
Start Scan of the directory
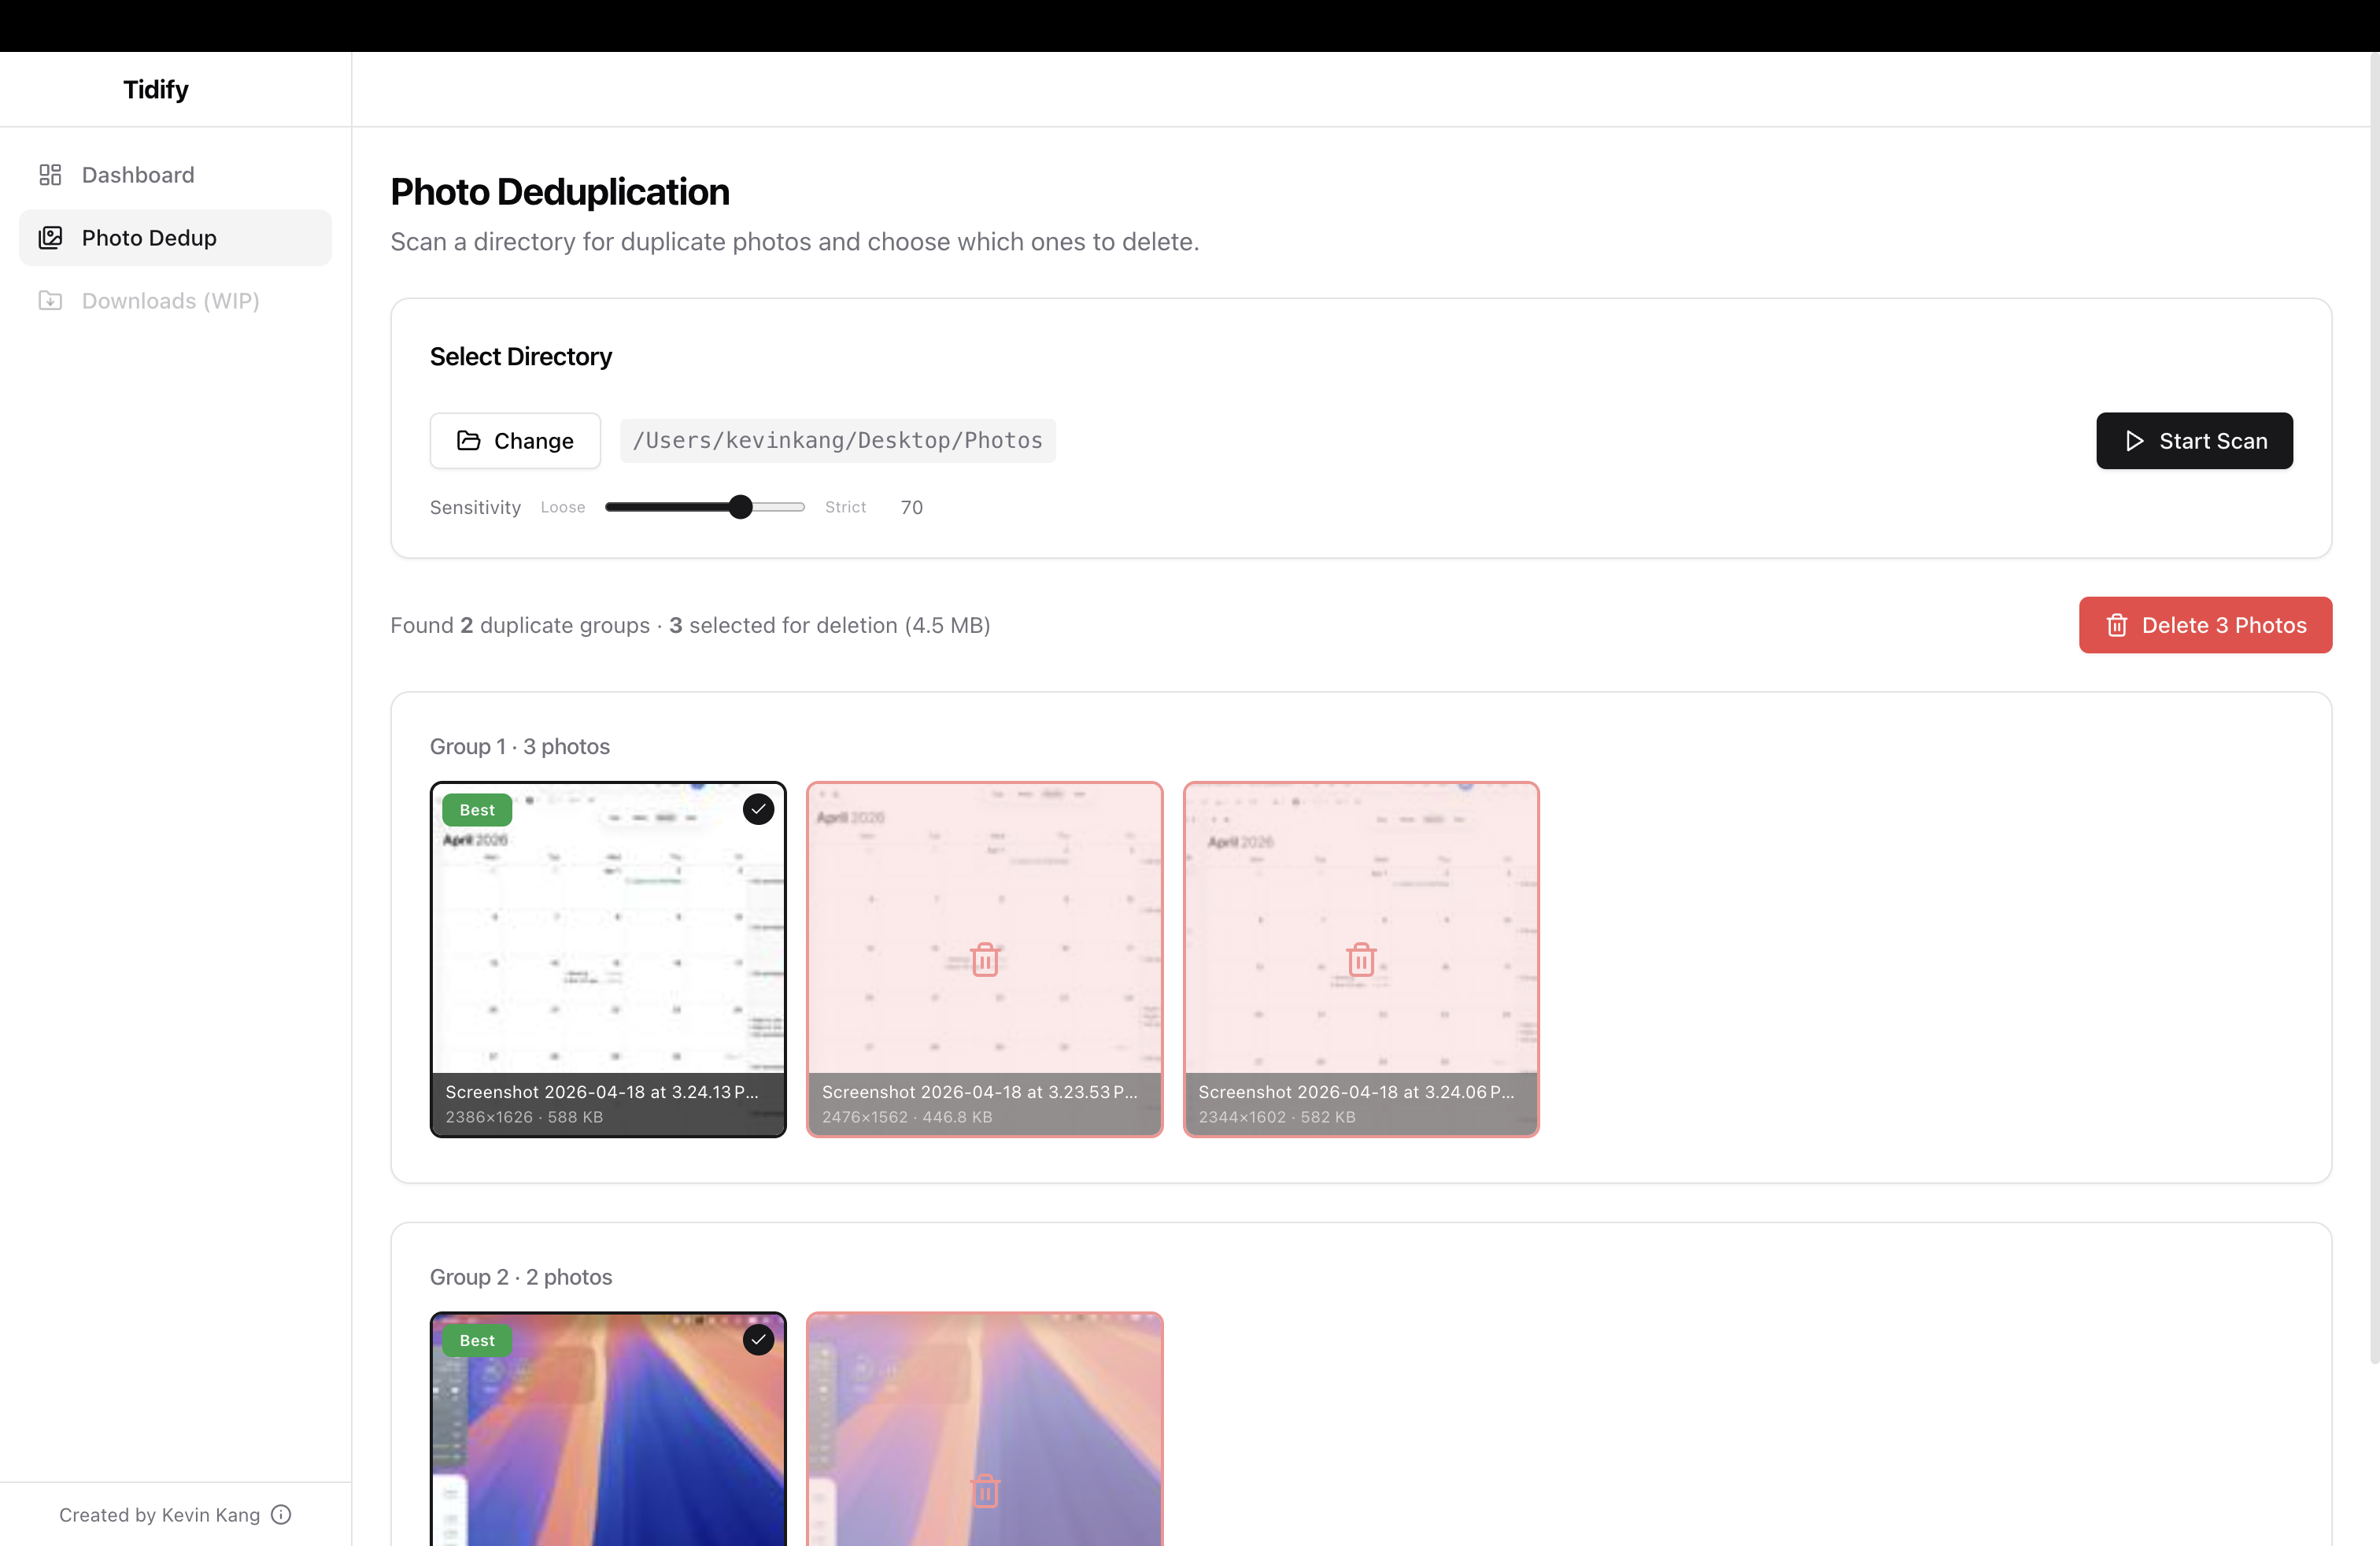tap(2194, 441)
